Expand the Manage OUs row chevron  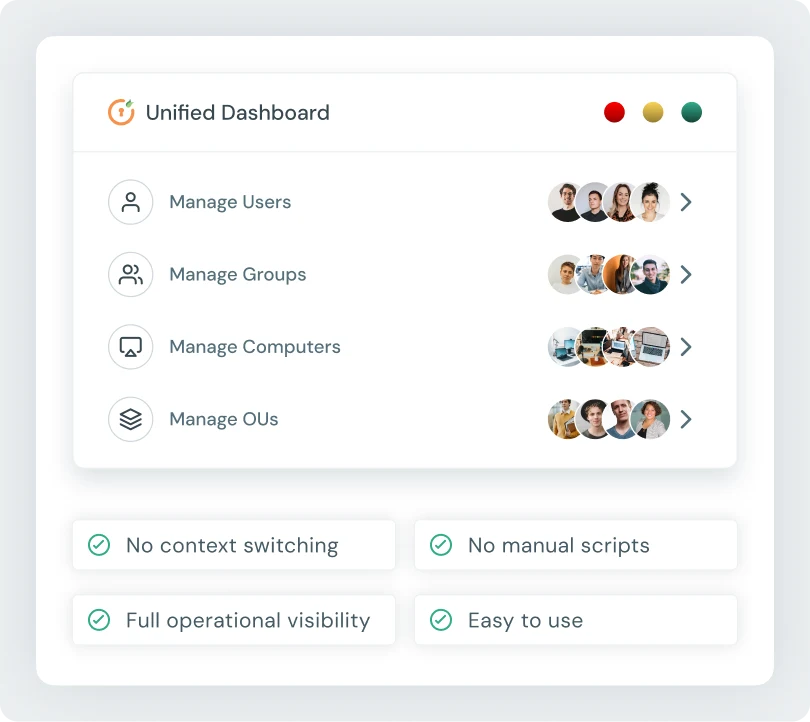click(x=686, y=419)
